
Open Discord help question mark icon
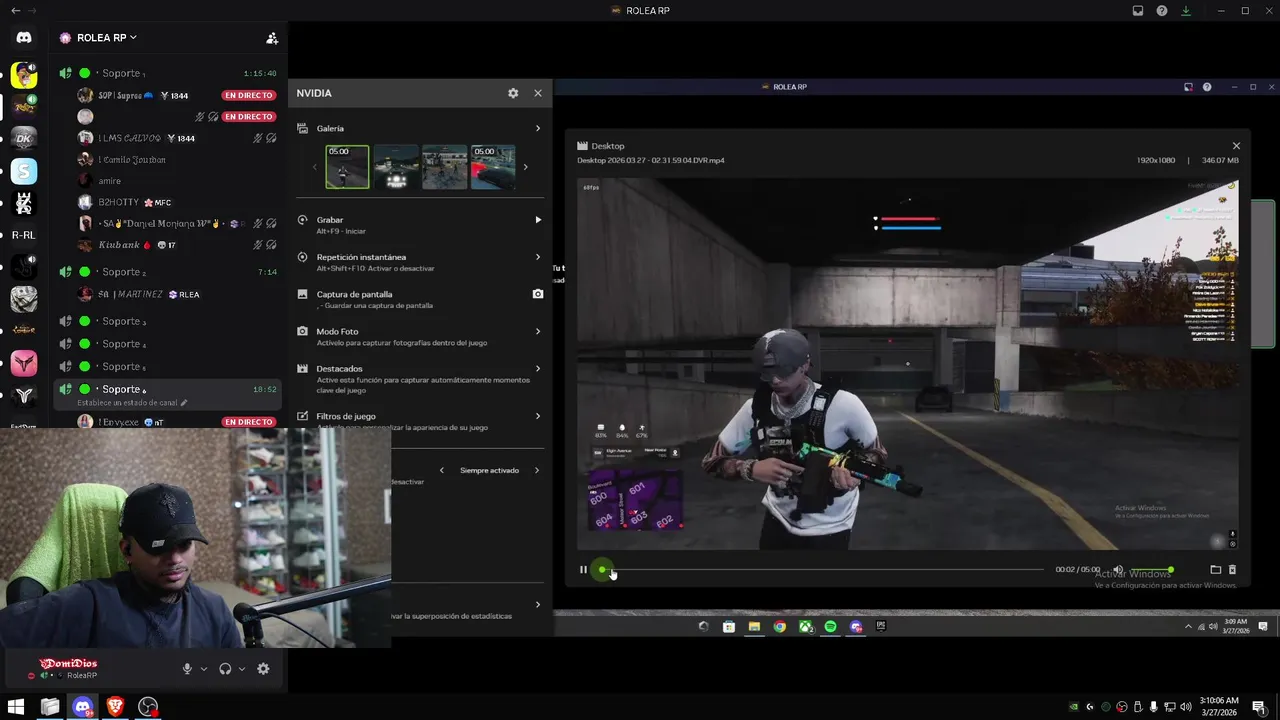1162,10
